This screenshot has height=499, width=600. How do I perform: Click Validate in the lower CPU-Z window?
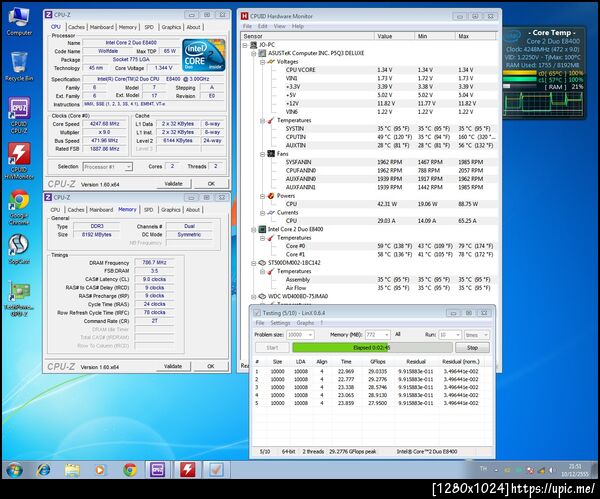click(x=173, y=366)
